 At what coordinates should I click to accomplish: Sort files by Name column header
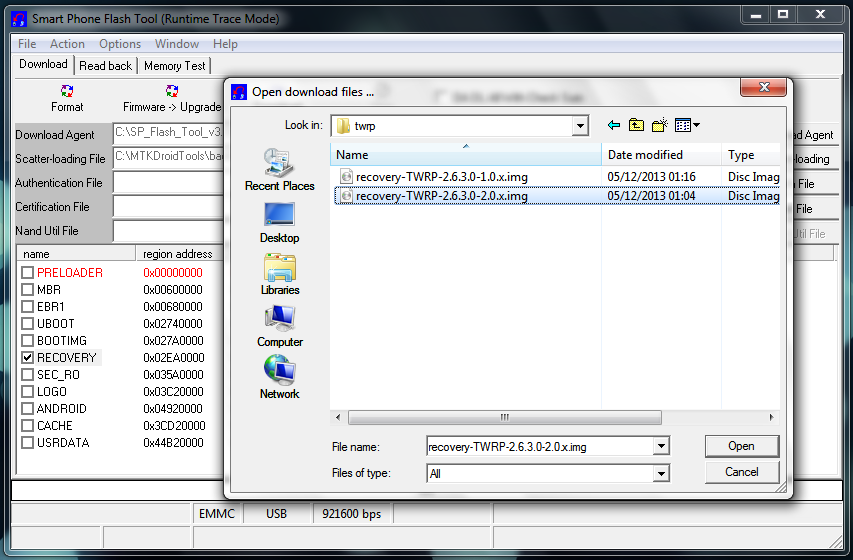coord(466,155)
